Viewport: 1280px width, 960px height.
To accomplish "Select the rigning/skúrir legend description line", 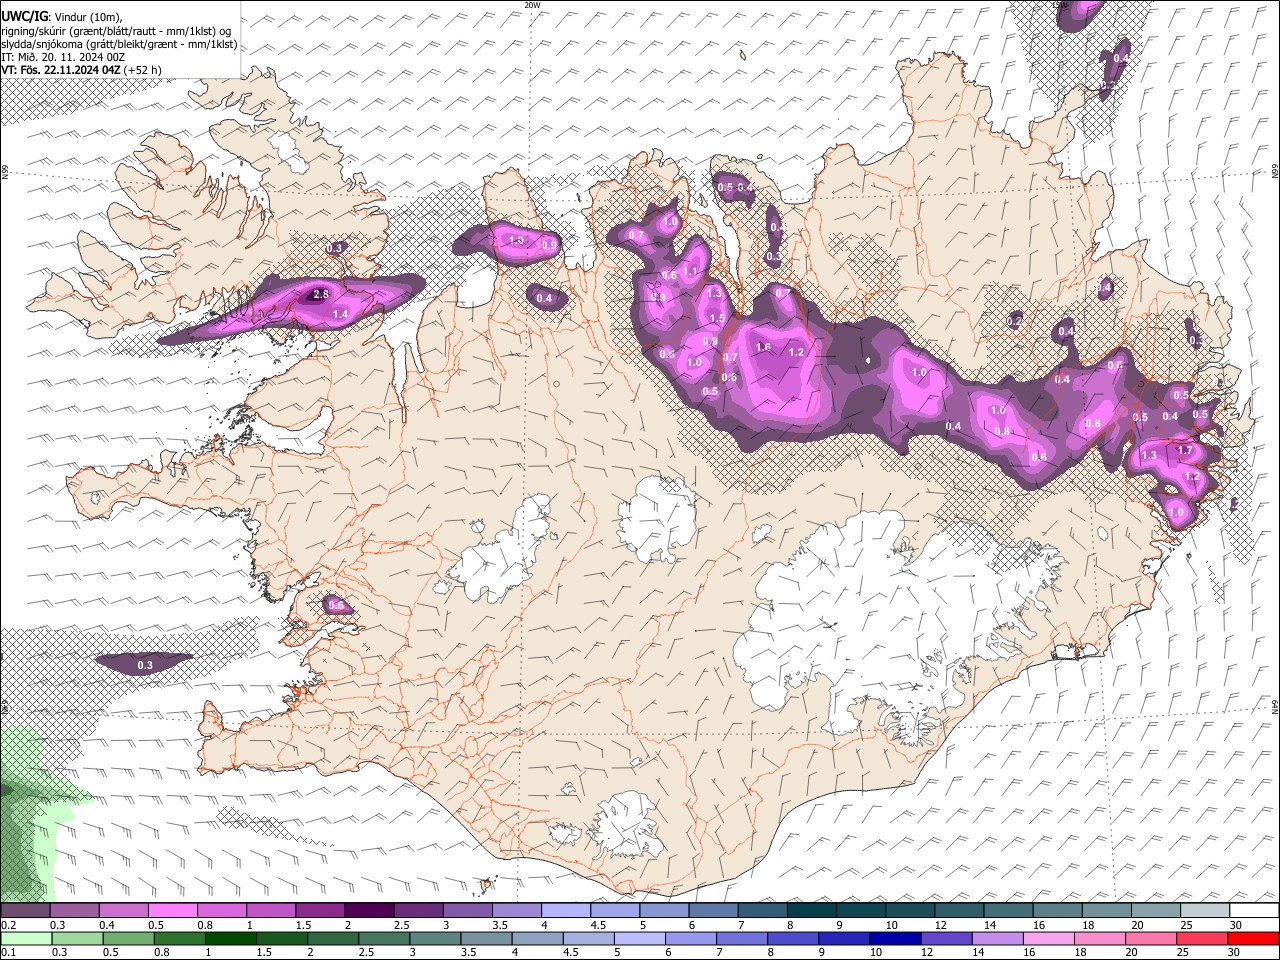I will [115, 31].
